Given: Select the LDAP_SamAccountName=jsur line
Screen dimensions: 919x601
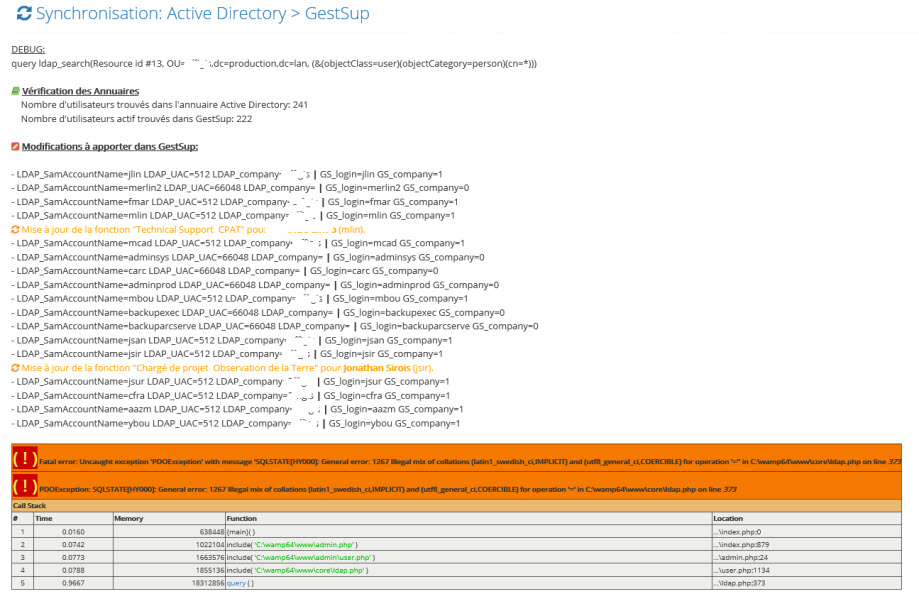Looking at the screenshot, I should [230, 382].
